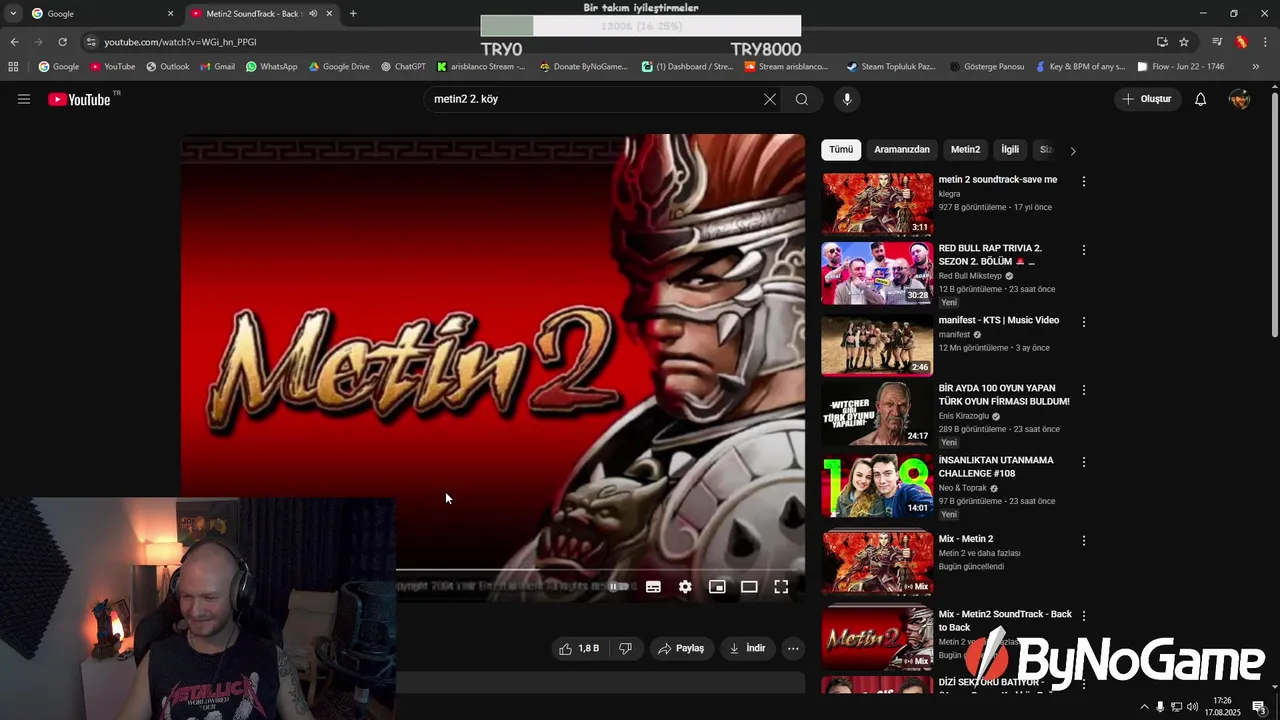Open options for metin 2 soundtrack-save me

pyautogui.click(x=1083, y=181)
